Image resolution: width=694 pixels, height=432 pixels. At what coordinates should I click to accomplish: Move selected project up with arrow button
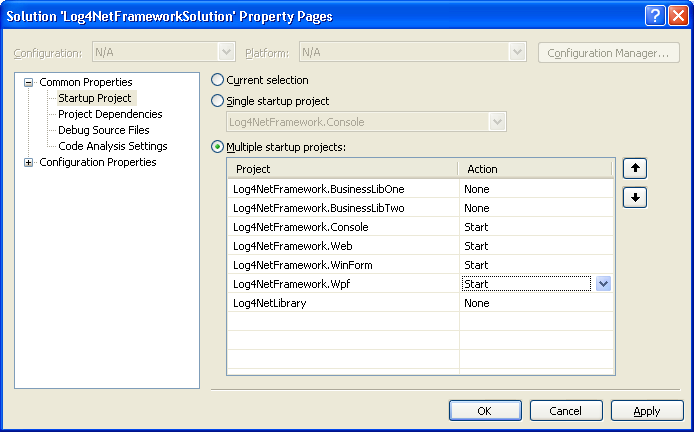click(x=635, y=169)
